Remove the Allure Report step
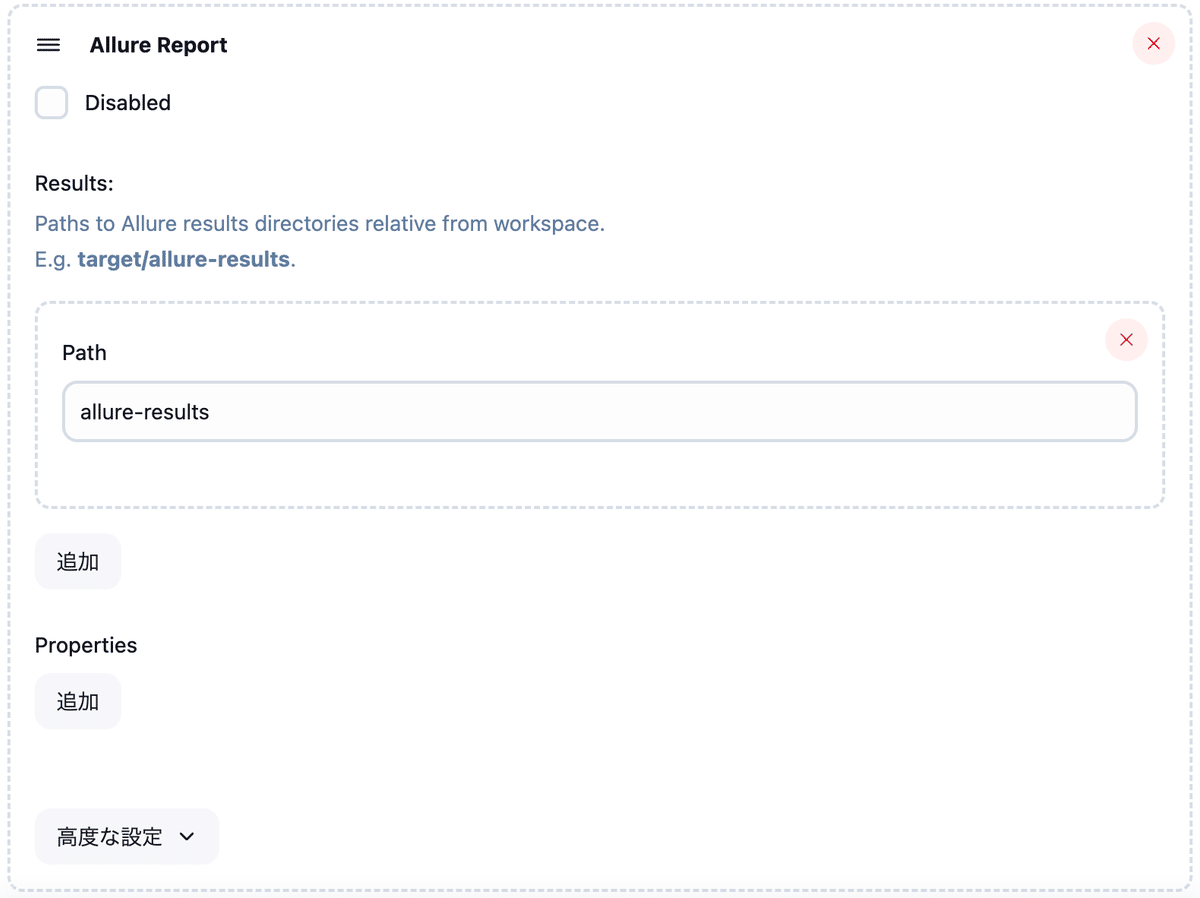The image size is (1200, 898). pyautogui.click(x=1153, y=44)
